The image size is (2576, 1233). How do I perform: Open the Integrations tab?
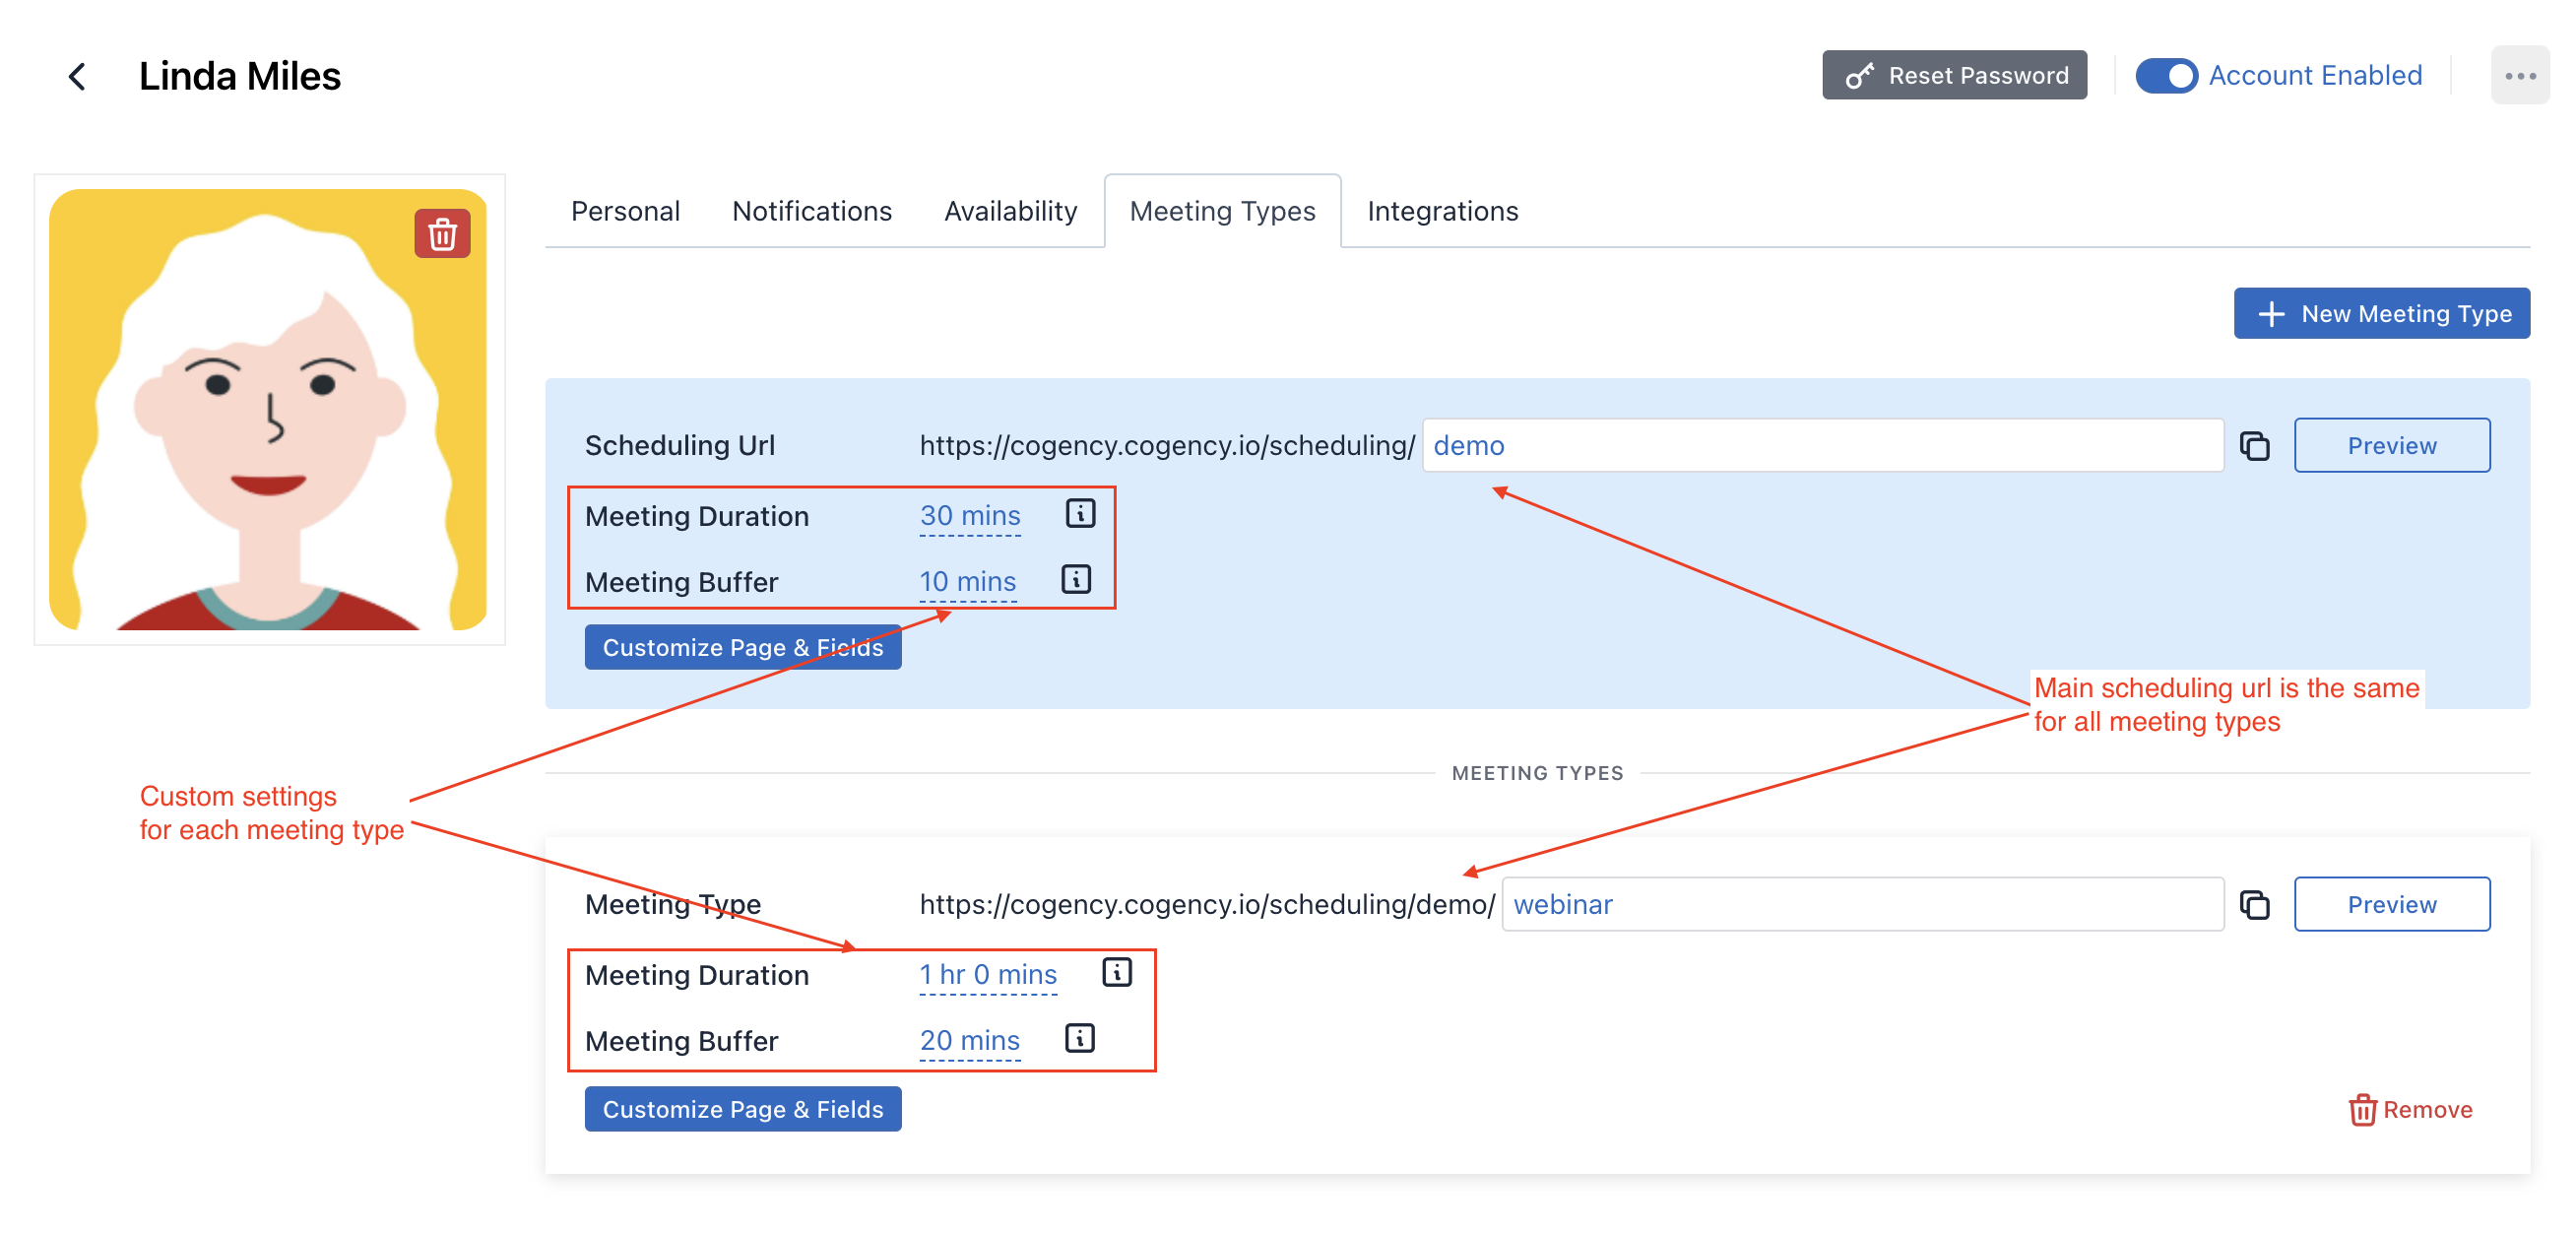coord(1442,211)
